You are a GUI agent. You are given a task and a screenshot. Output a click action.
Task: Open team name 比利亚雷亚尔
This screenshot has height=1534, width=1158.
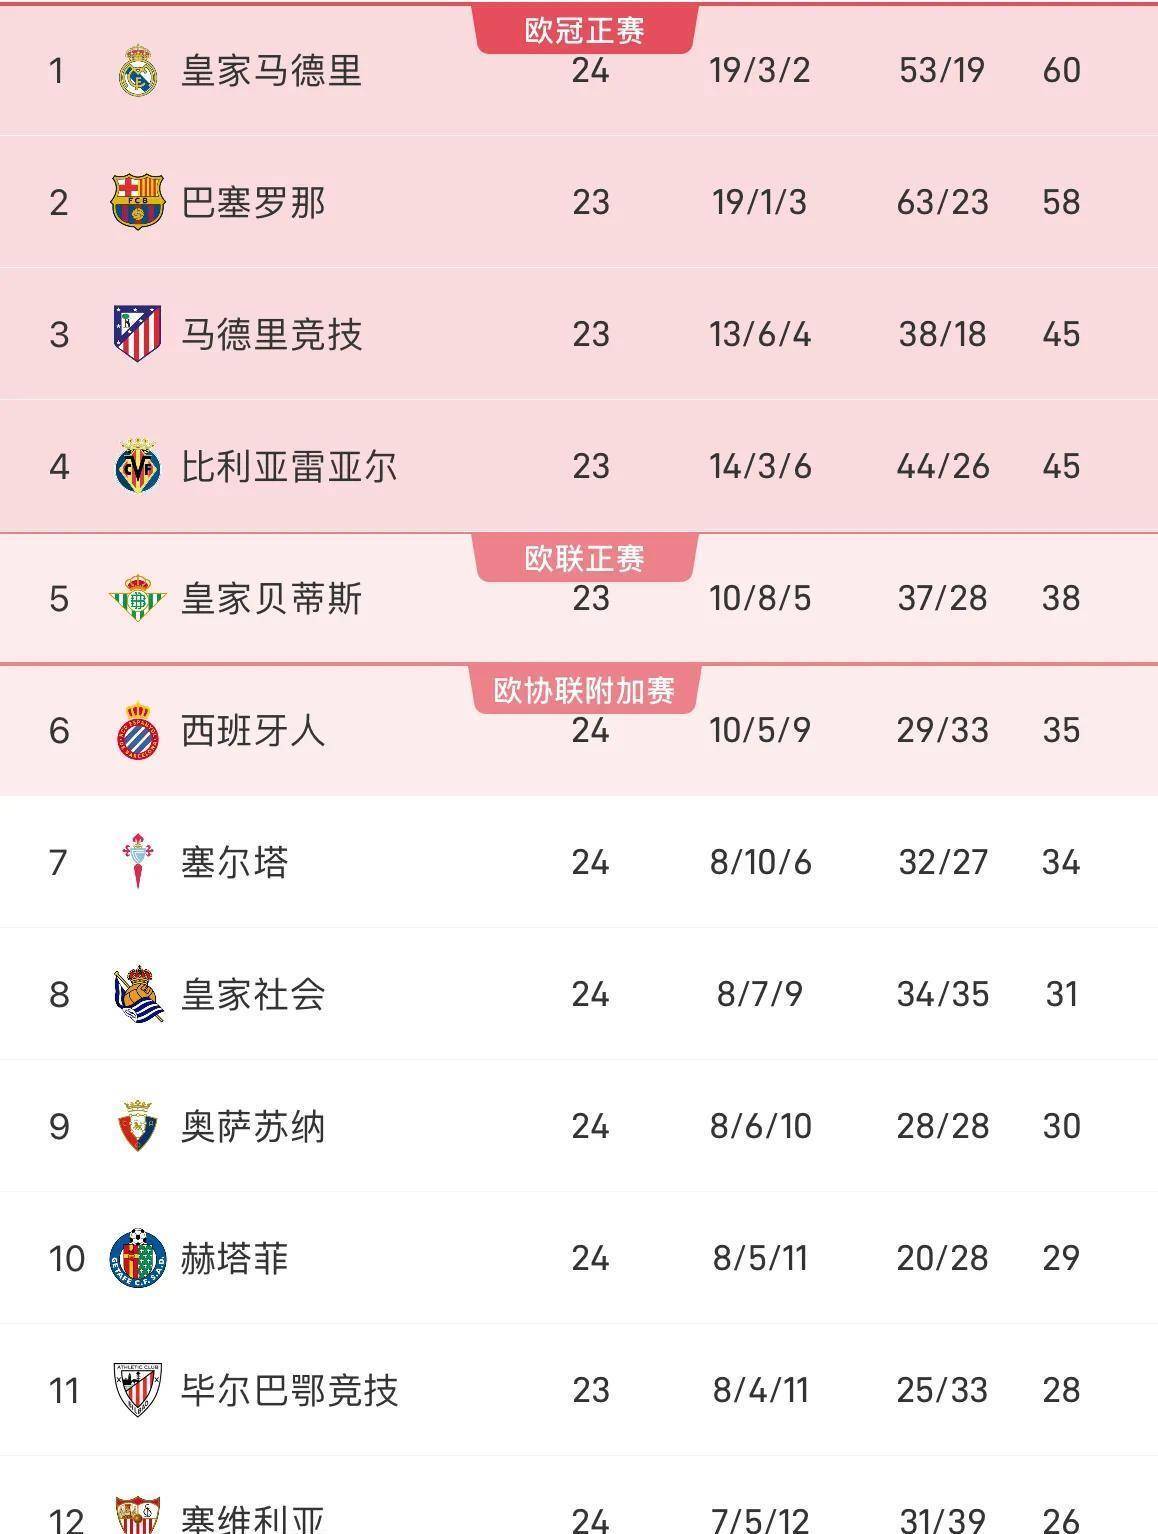point(289,467)
